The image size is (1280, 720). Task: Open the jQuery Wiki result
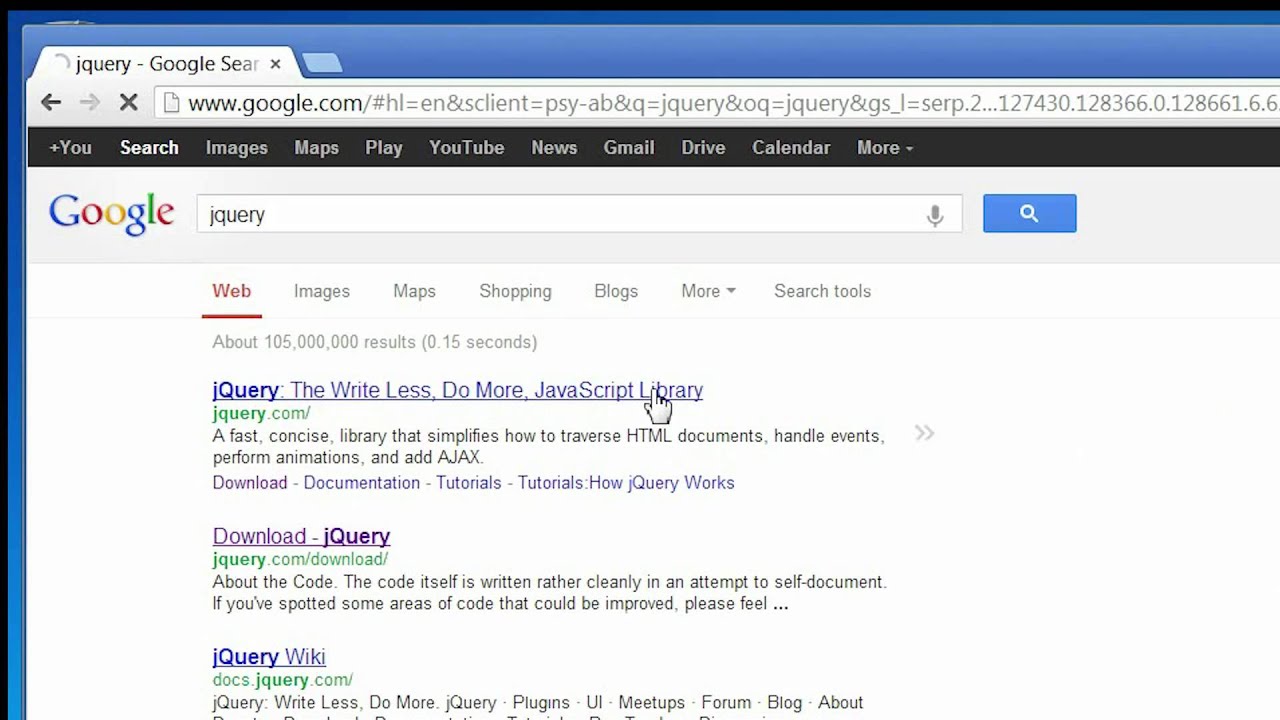coord(269,657)
